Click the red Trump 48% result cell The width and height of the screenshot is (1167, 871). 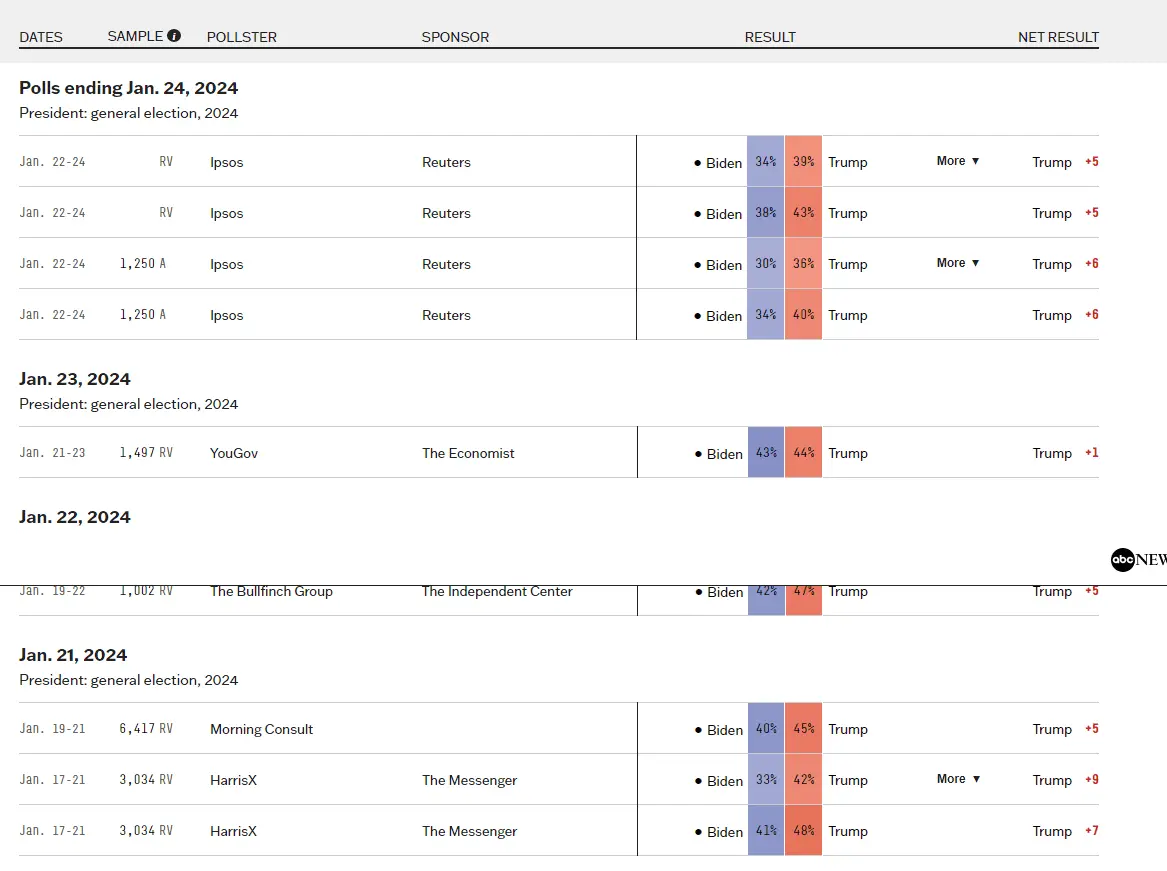[803, 830]
